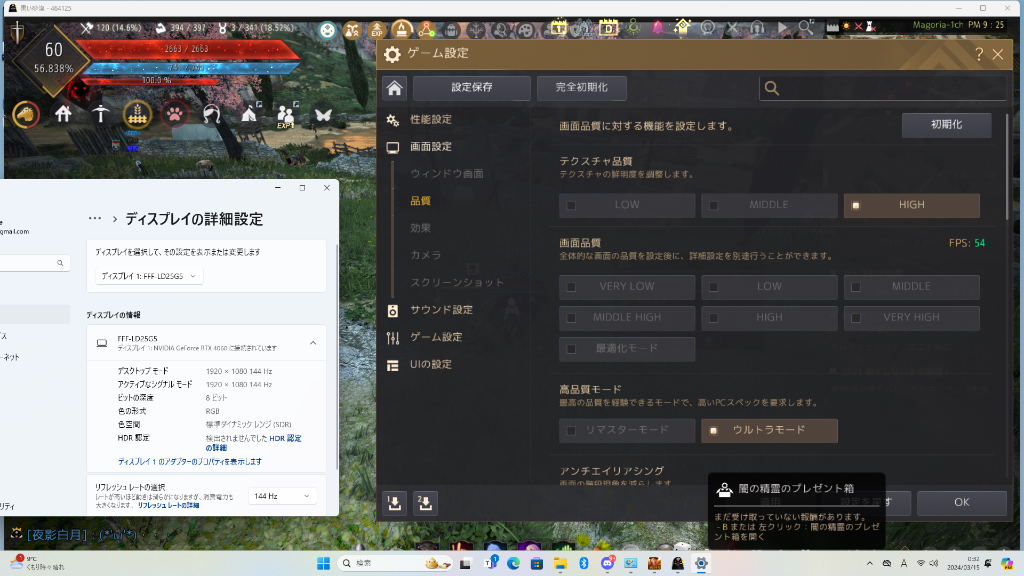
Task: Show hidden system tray icons chevron
Action: tap(869, 563)
